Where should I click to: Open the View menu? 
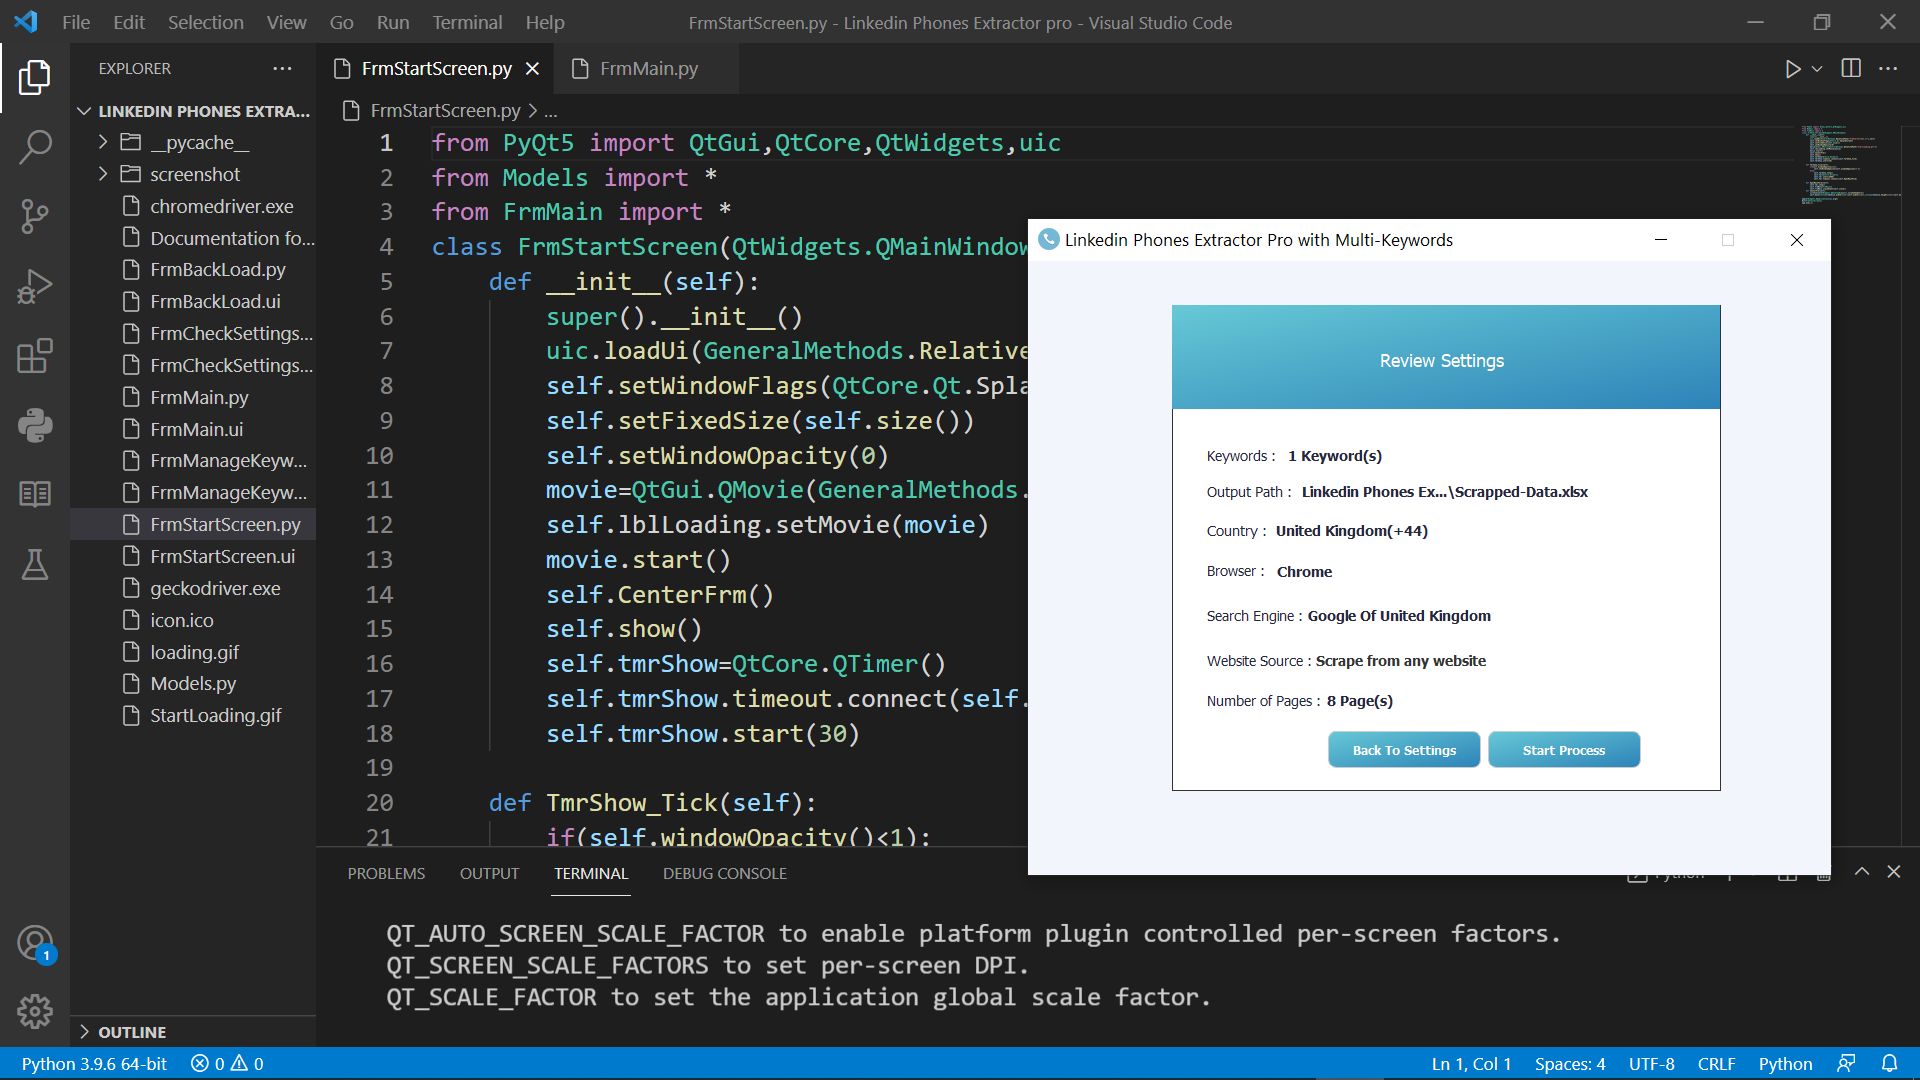click(286, 22)
